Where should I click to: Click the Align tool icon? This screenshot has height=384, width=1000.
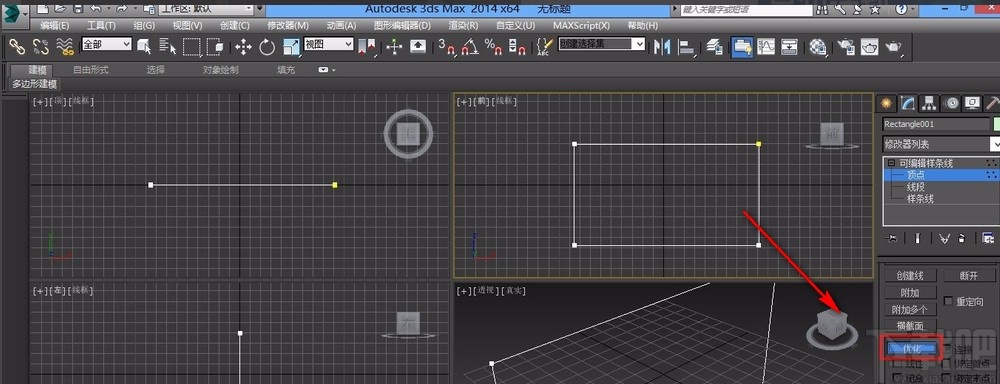pyautogui.click(x=687, y=47)
